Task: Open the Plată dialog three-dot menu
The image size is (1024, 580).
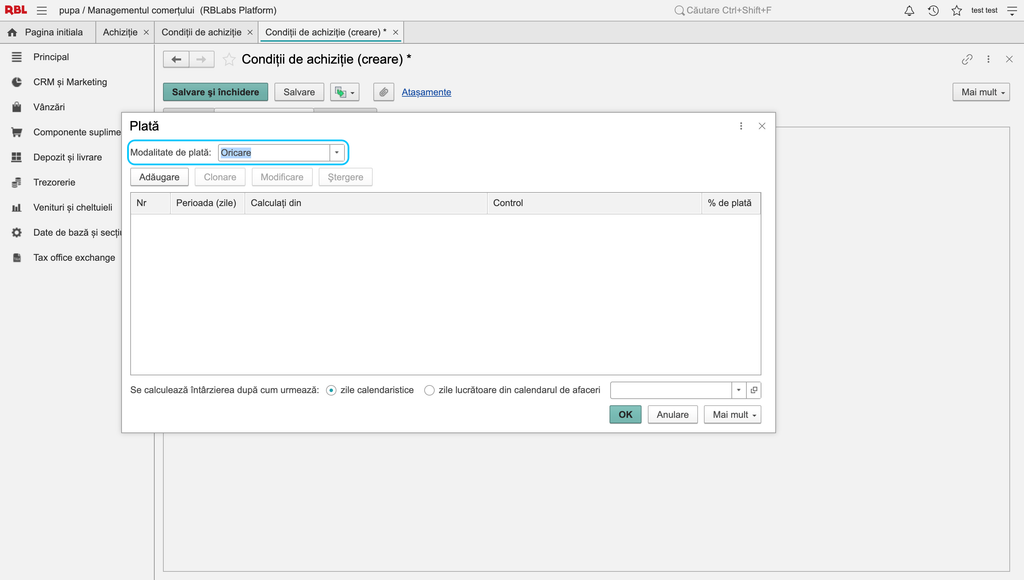Action: [741, 126]
